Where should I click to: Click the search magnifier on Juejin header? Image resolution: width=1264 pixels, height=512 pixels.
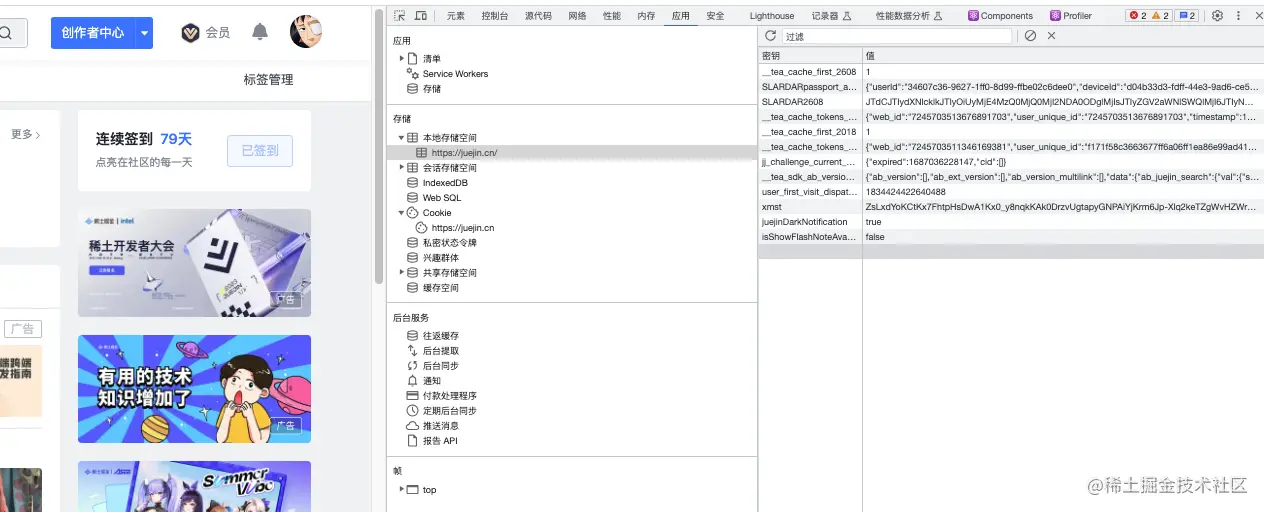[6, 33]
